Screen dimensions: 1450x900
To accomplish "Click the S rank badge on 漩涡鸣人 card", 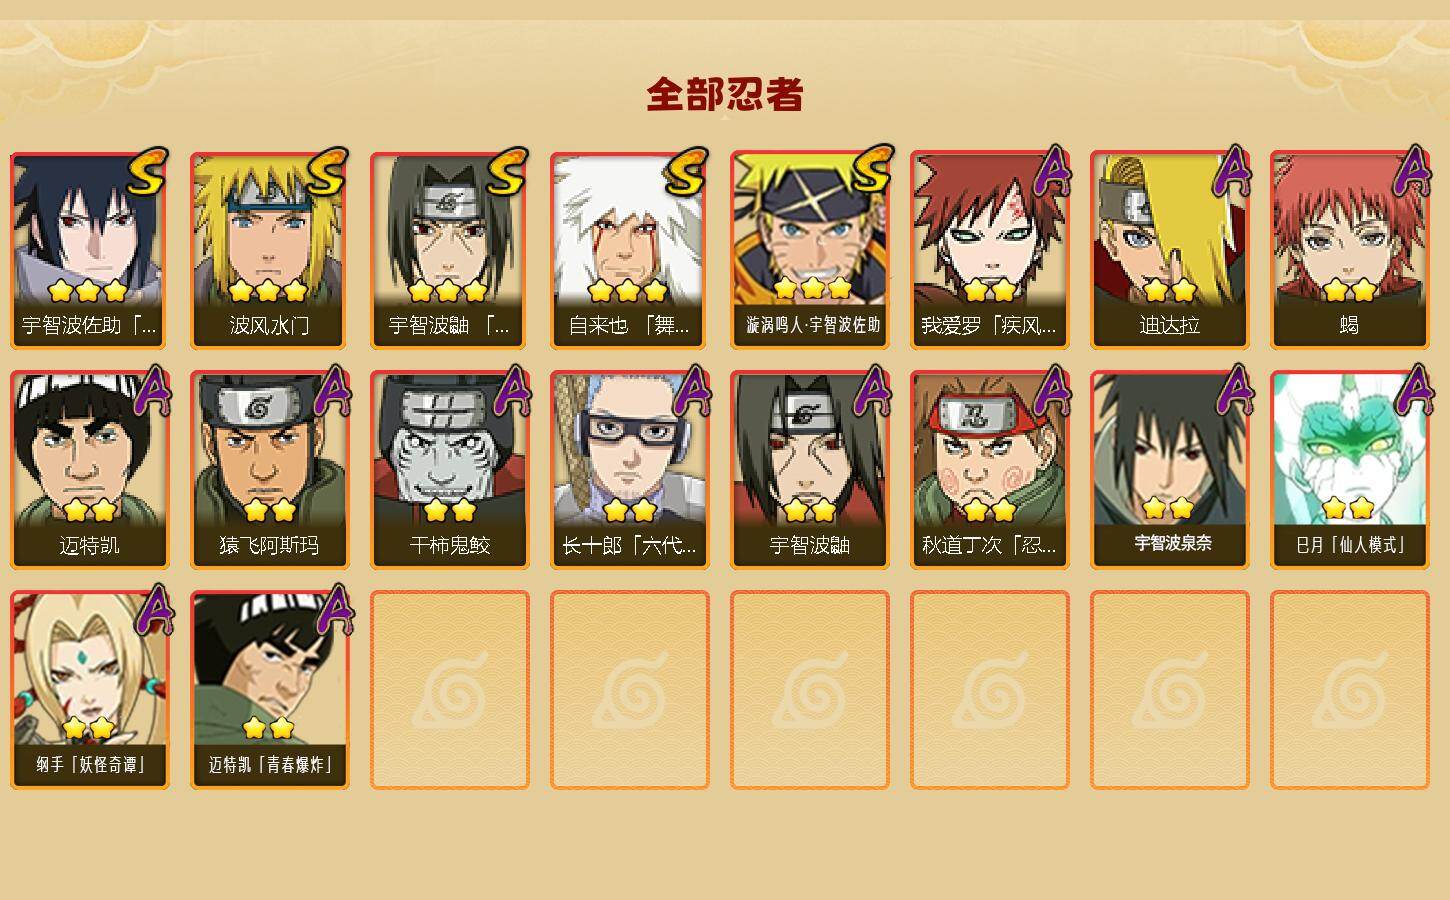I will point(870,170).
